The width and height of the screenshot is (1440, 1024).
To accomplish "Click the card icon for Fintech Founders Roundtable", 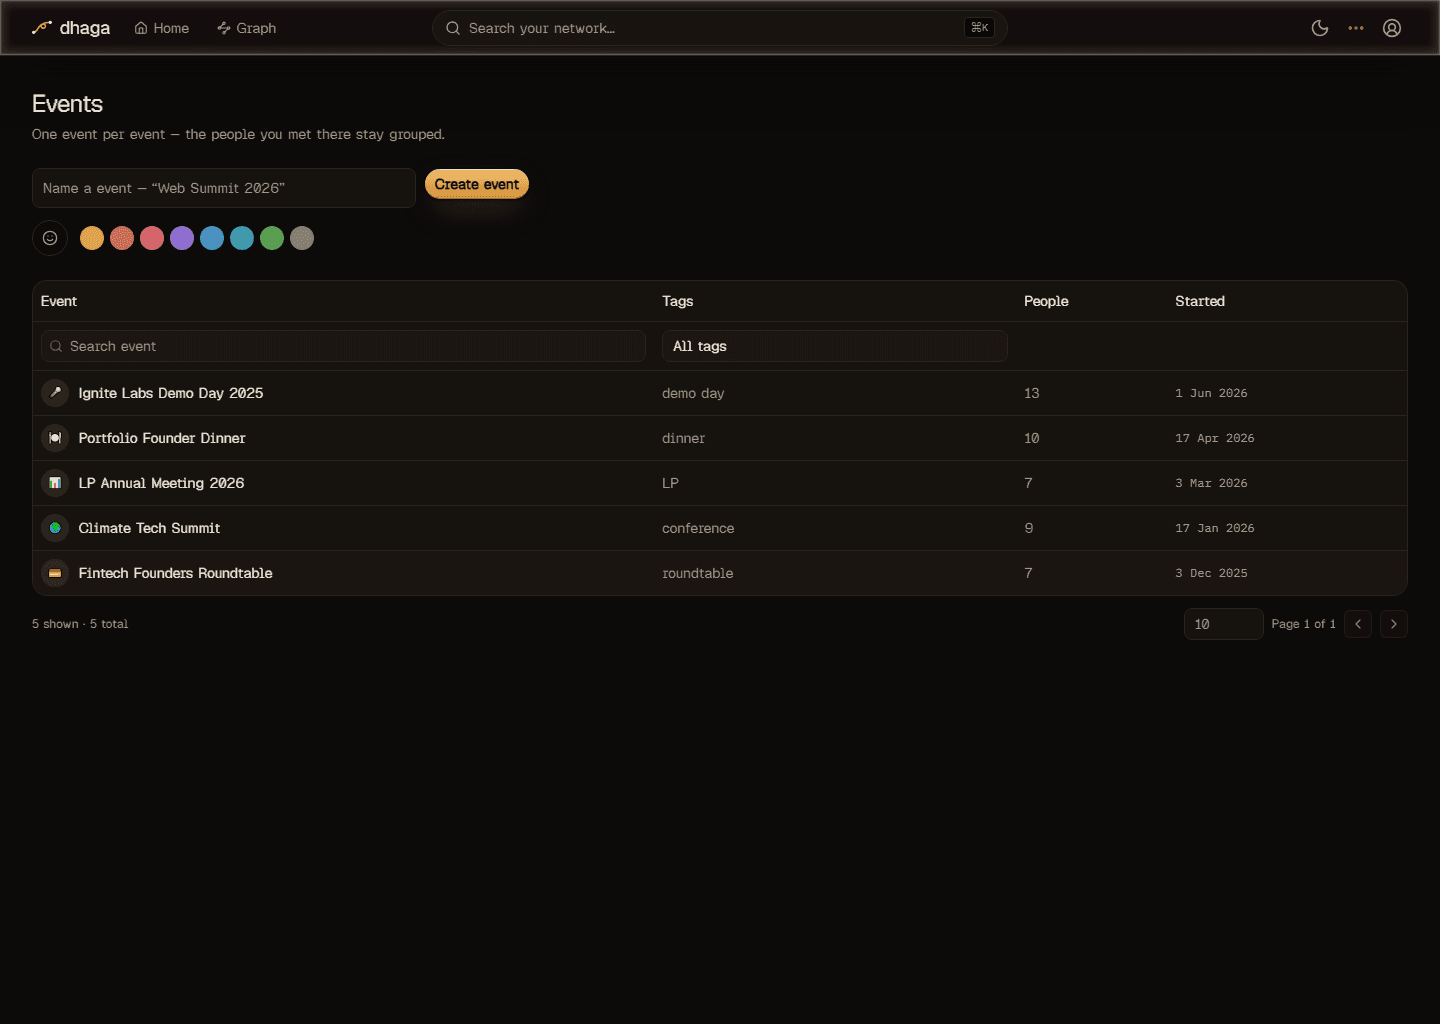I will [x=55, y=573].
